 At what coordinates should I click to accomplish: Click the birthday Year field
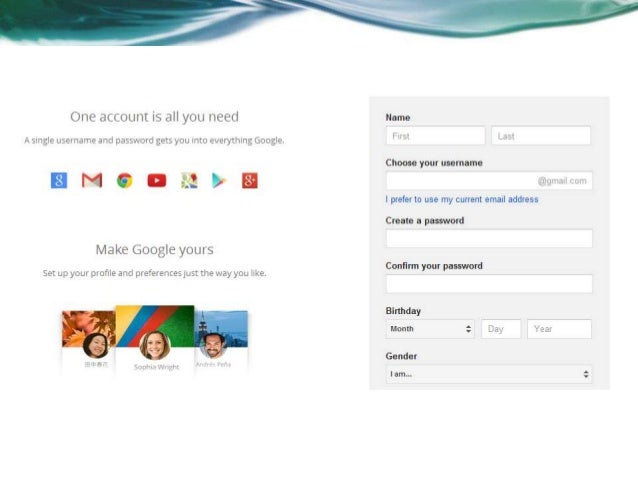coord(559,329)
